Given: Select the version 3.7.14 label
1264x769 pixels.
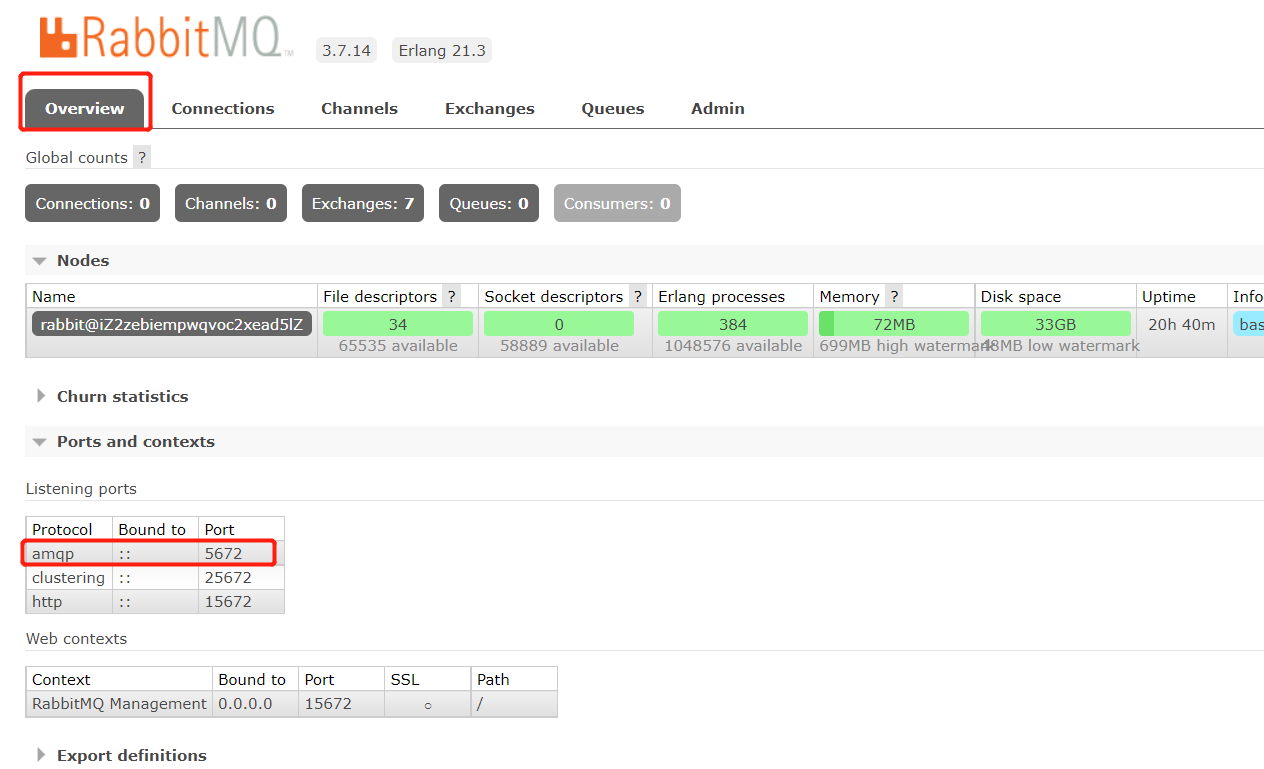Looking at the screenshot, I should pyautogui.click(x=346, y=50).
